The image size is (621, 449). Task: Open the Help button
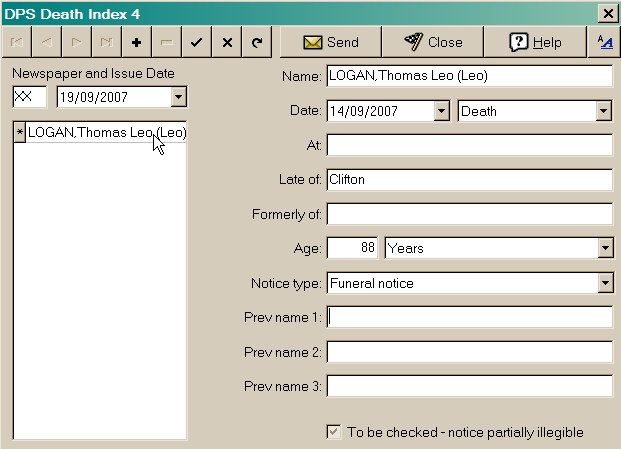[535, 42]
